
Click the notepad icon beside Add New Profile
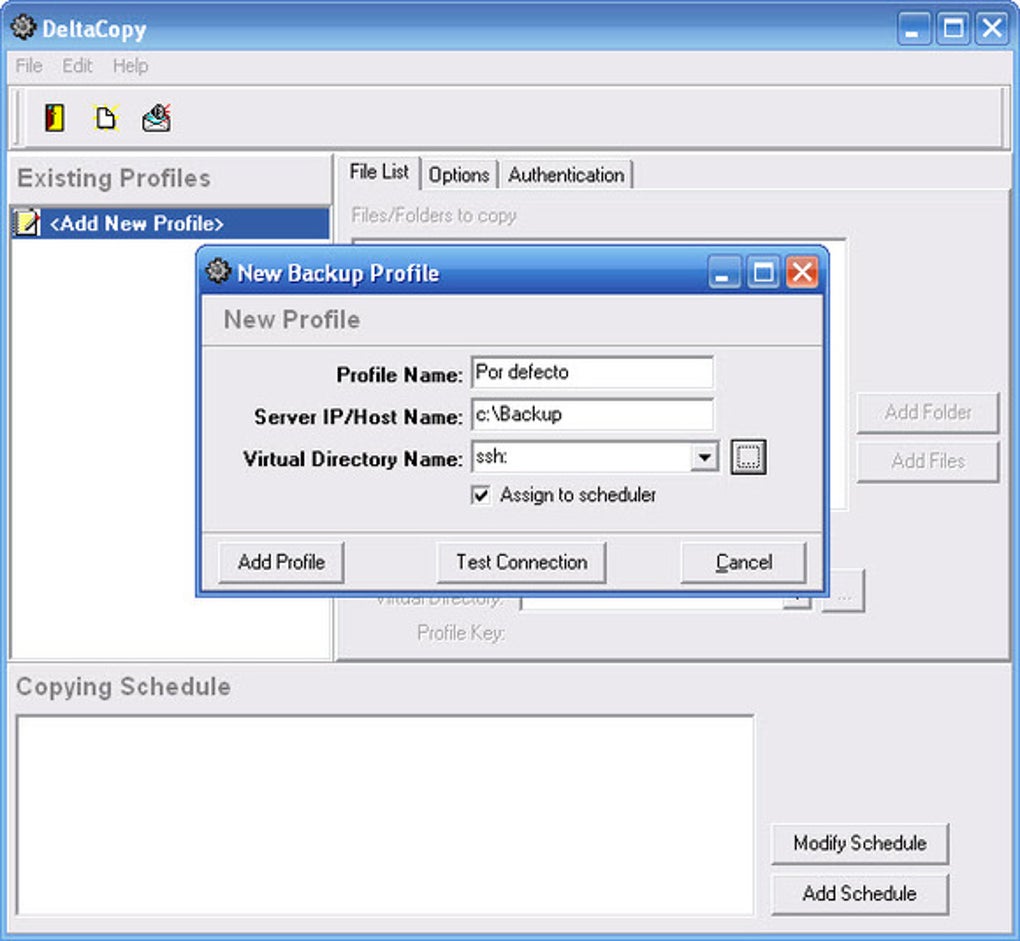point(27,223)
